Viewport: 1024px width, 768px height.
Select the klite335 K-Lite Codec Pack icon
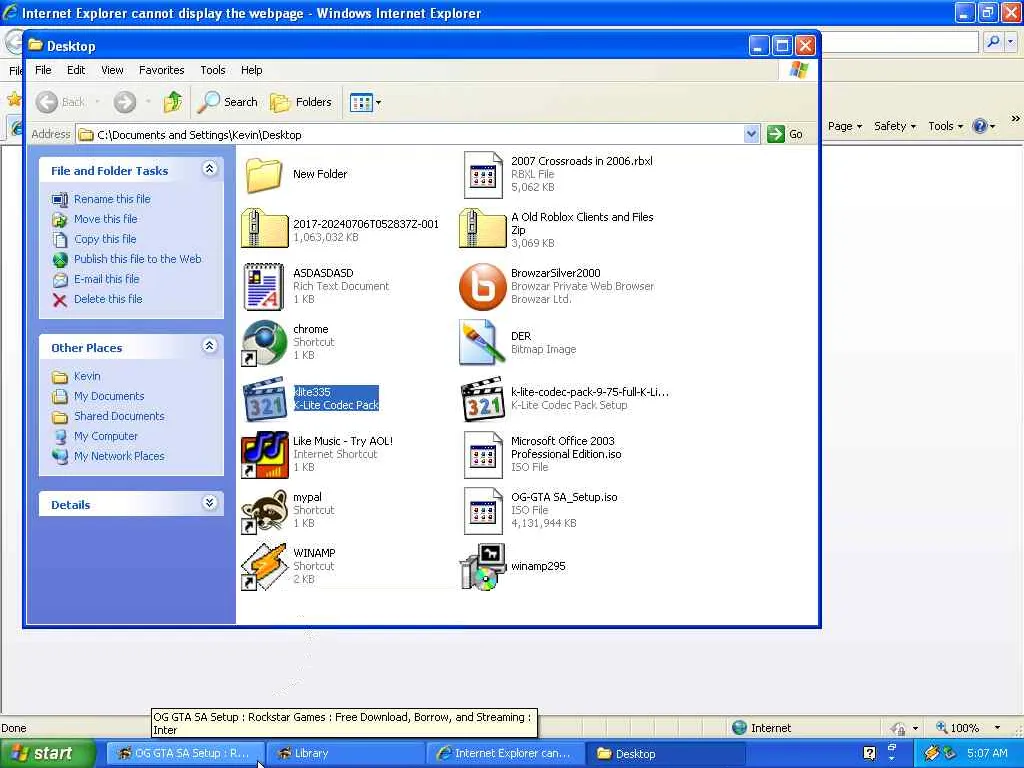coord(264,399)
